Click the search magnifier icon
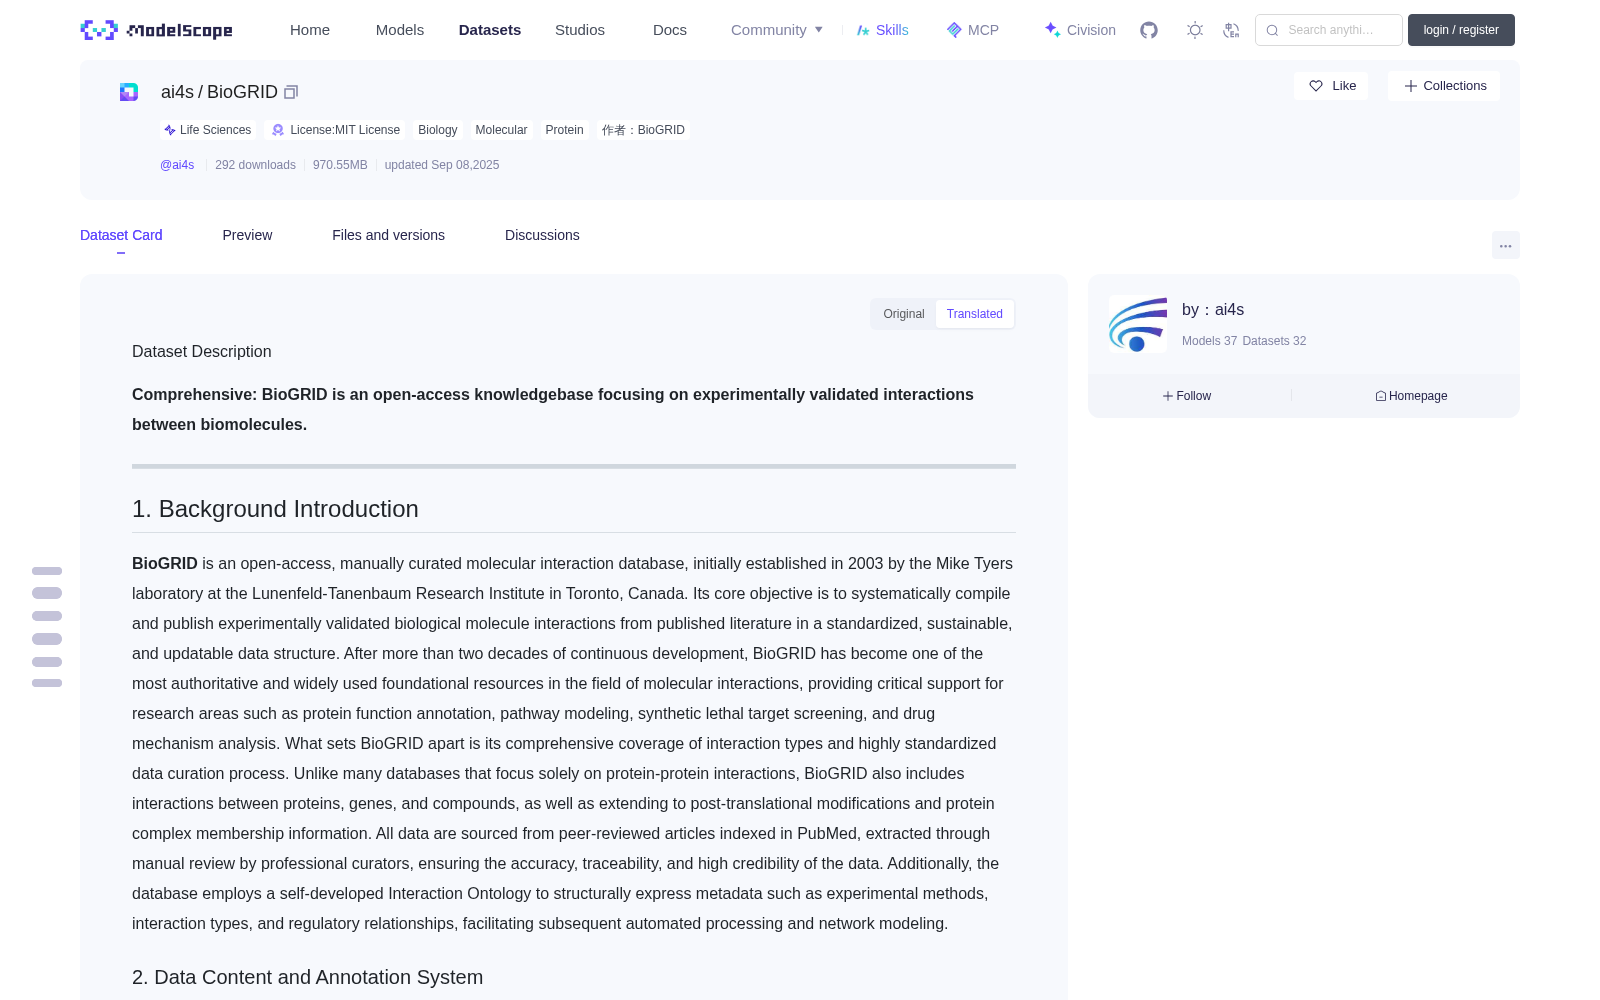Image resolution: width=1600 pixels, height=1000 pixels. [1272, 30]
